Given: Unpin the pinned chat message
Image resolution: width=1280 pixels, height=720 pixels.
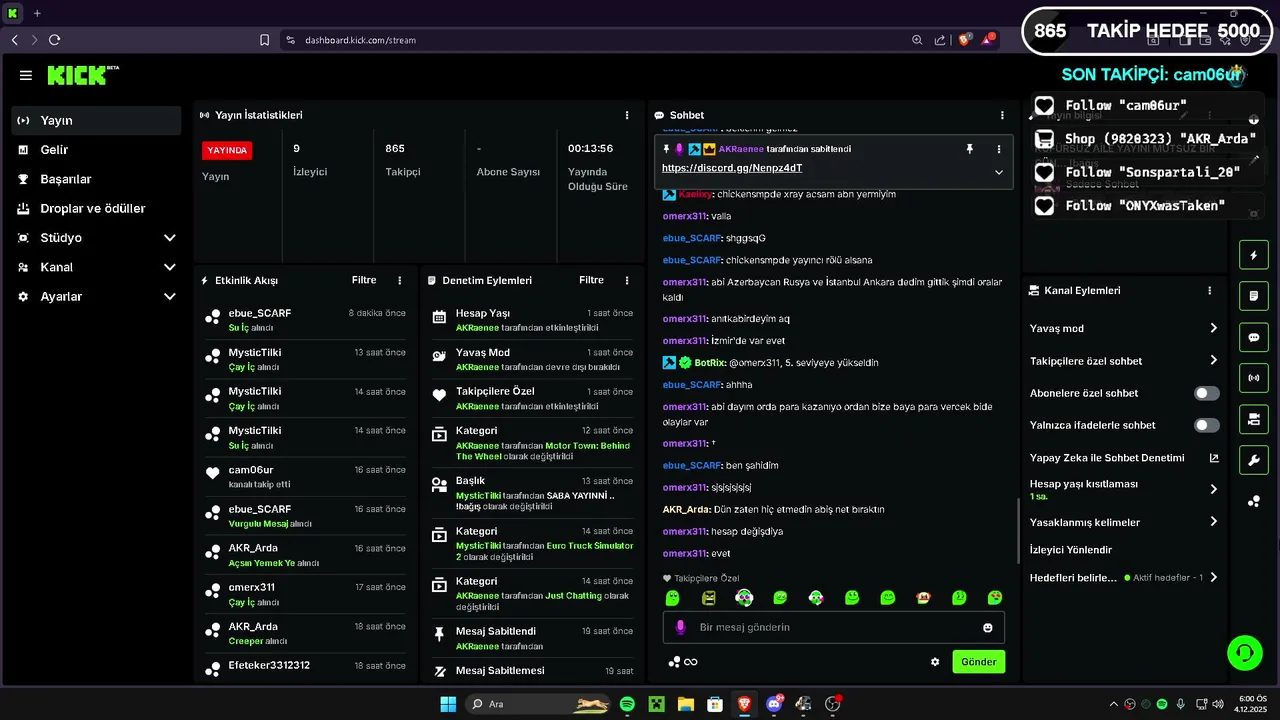Looking at the screenshot, I should coord(969,149).
